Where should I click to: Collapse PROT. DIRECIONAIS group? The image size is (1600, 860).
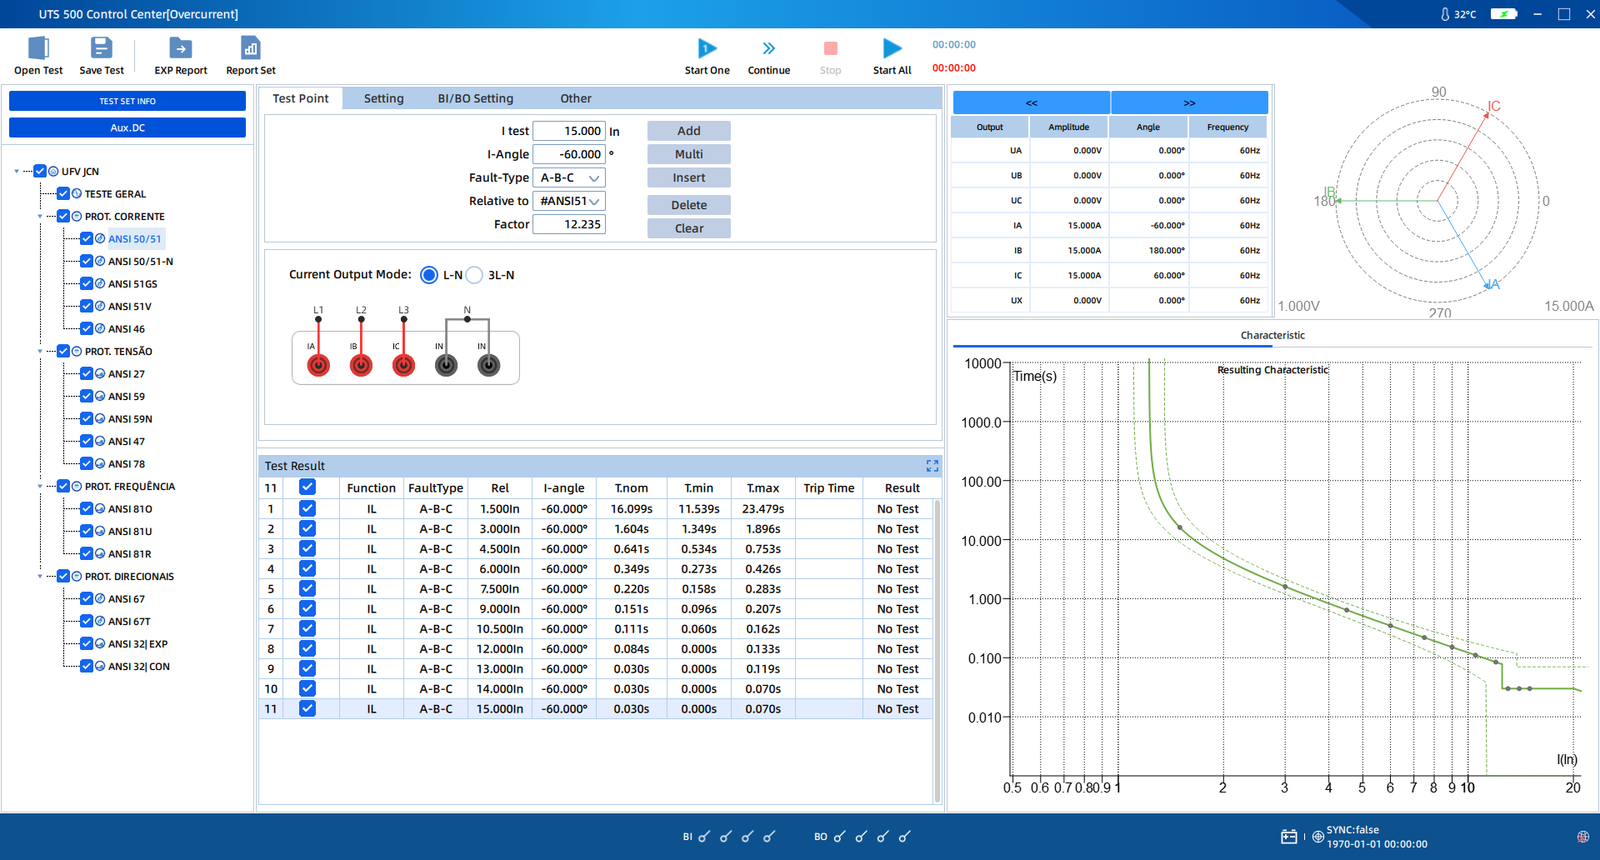(x=40, y=577)
